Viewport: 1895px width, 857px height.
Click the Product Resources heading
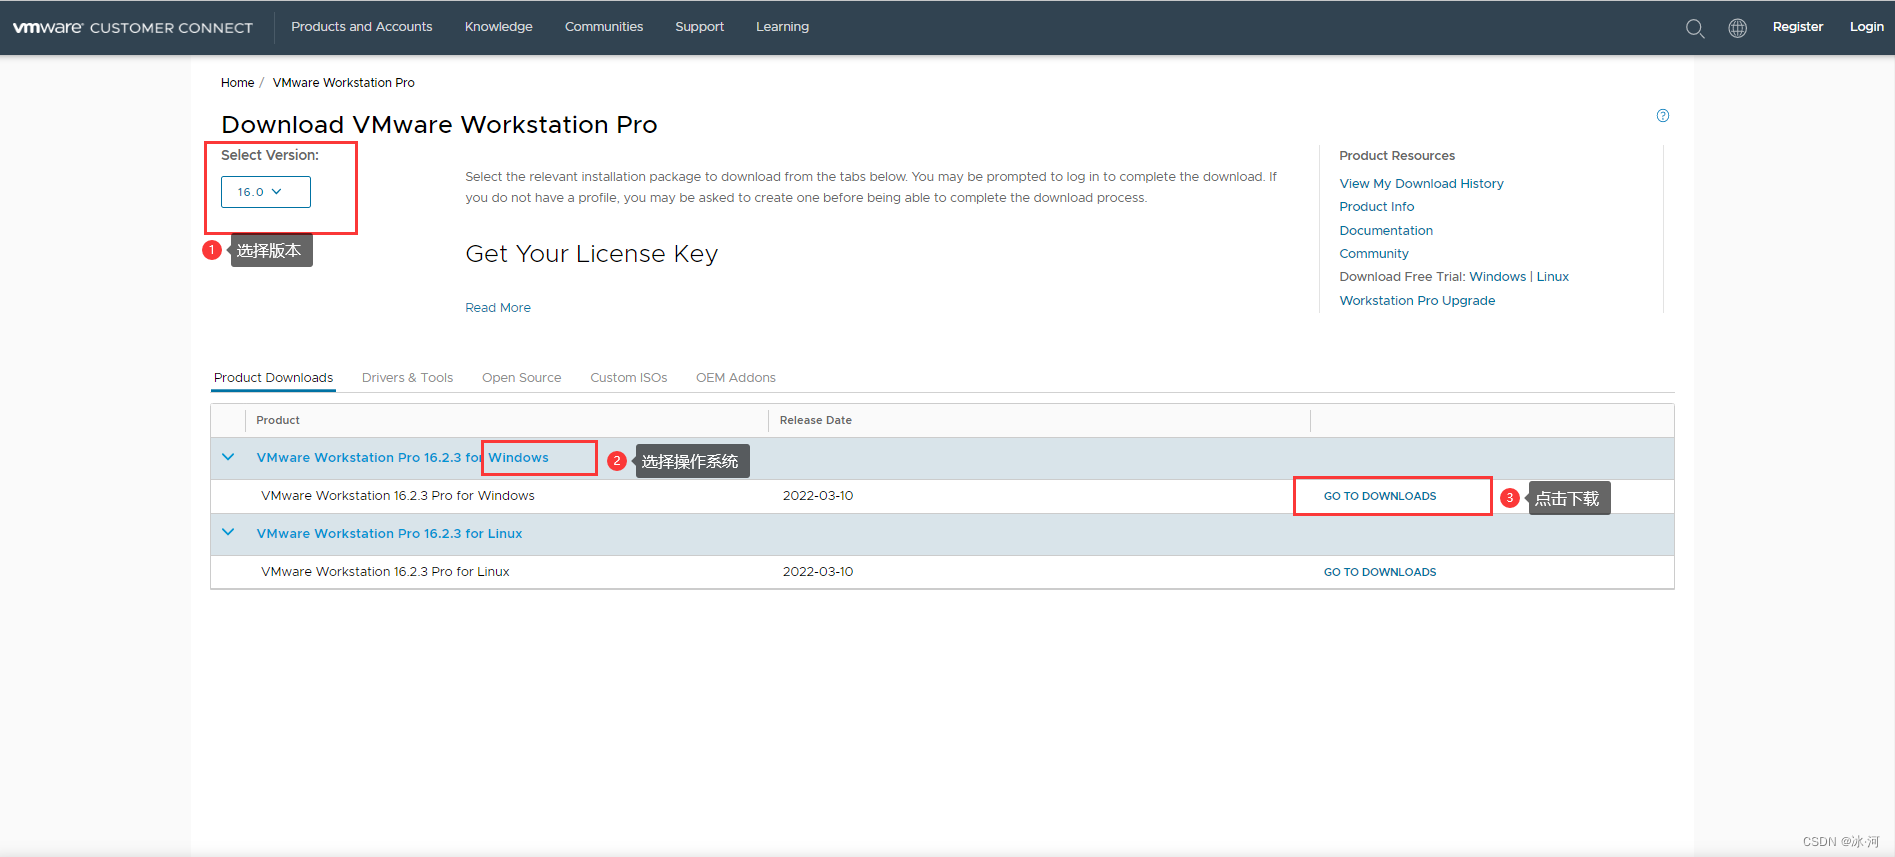point(1397,156)
